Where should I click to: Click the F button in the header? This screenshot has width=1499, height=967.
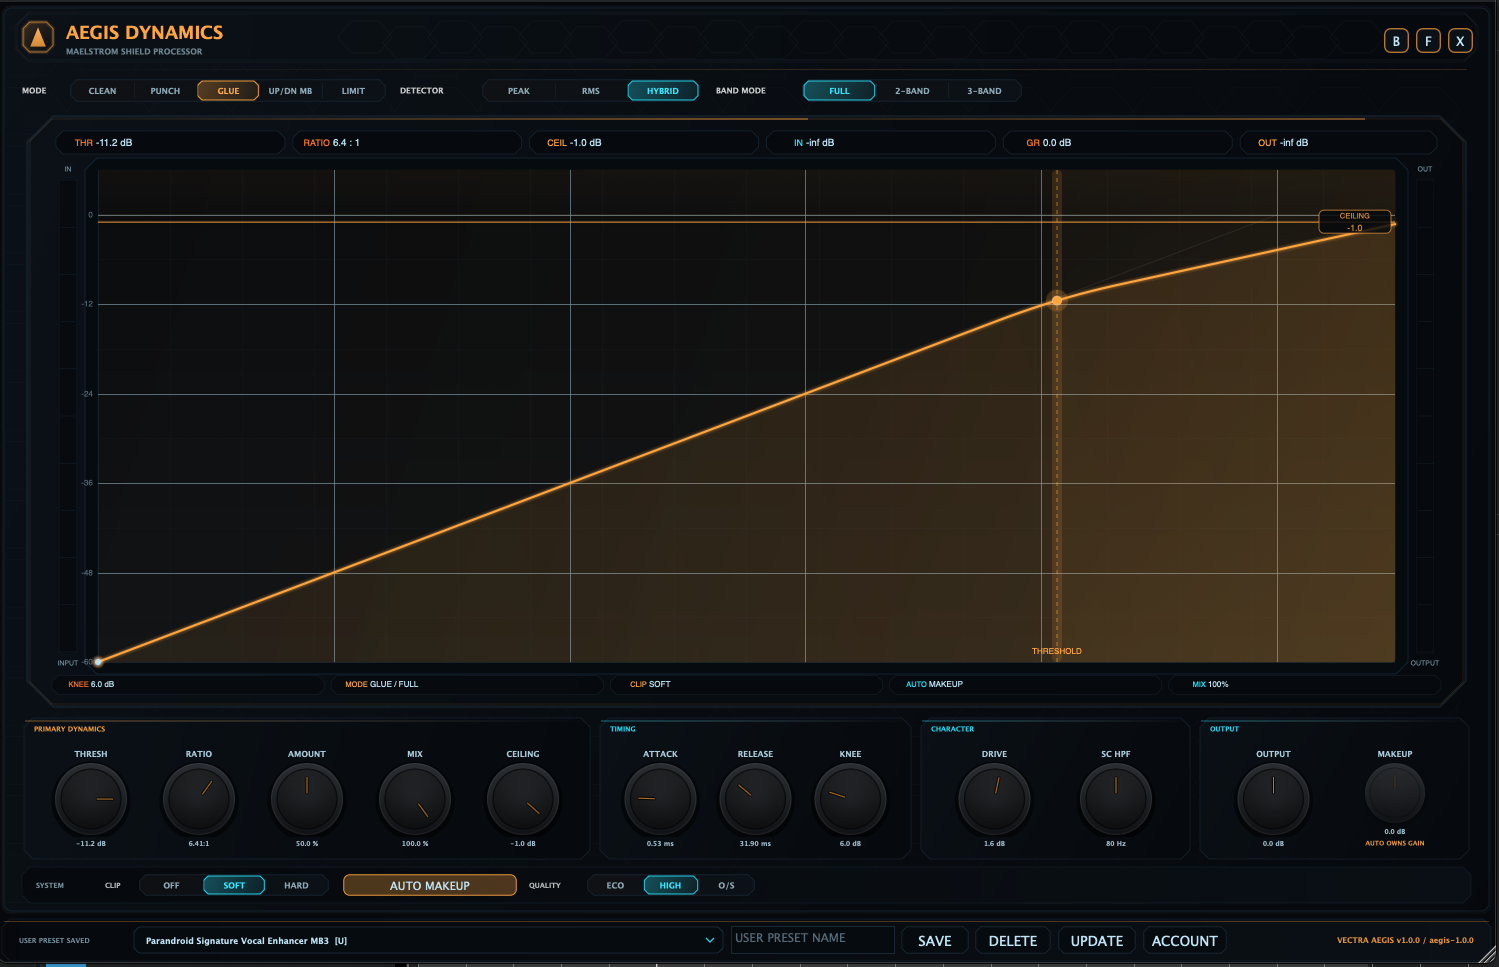[1428, 41]
